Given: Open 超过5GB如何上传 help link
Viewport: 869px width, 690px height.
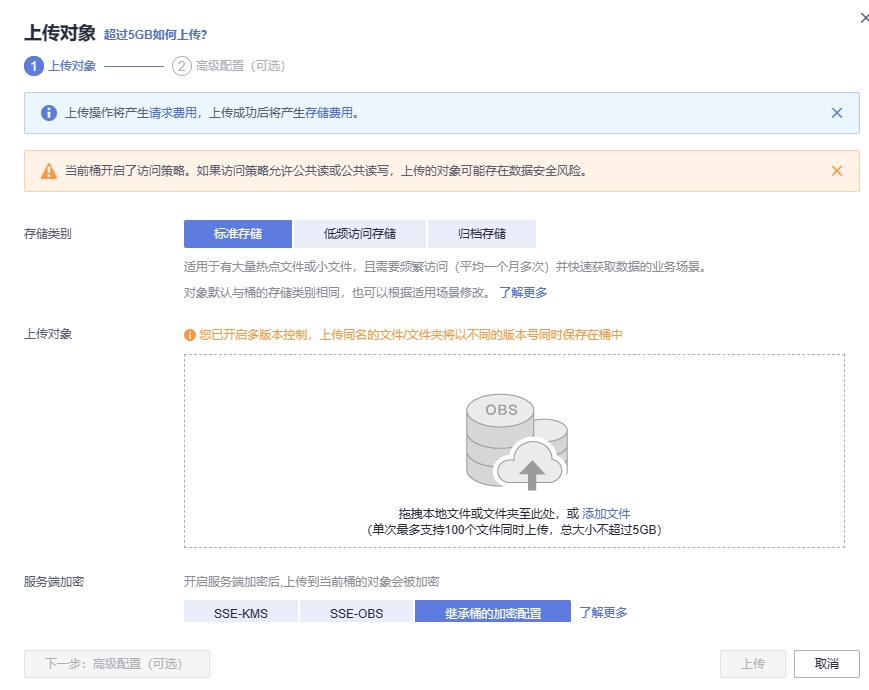Looking at the screenshot, I should (155, 35).
